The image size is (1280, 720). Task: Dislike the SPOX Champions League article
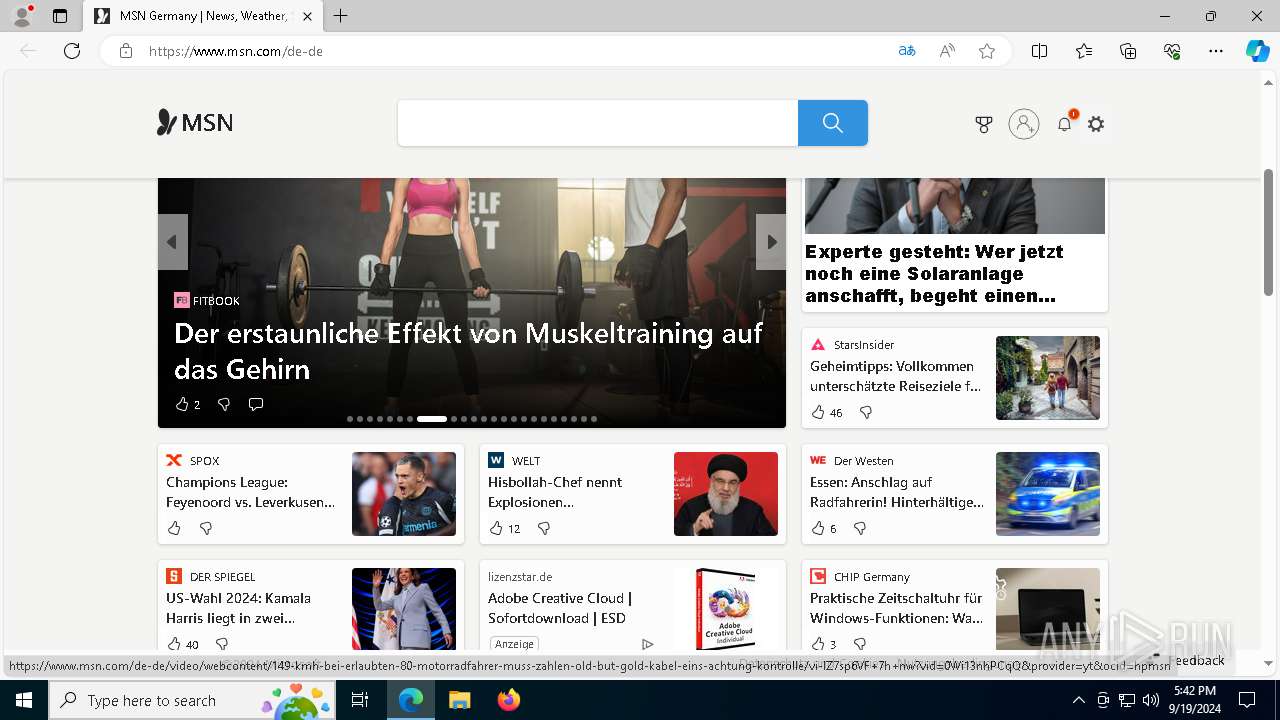[x=206, y=528]
